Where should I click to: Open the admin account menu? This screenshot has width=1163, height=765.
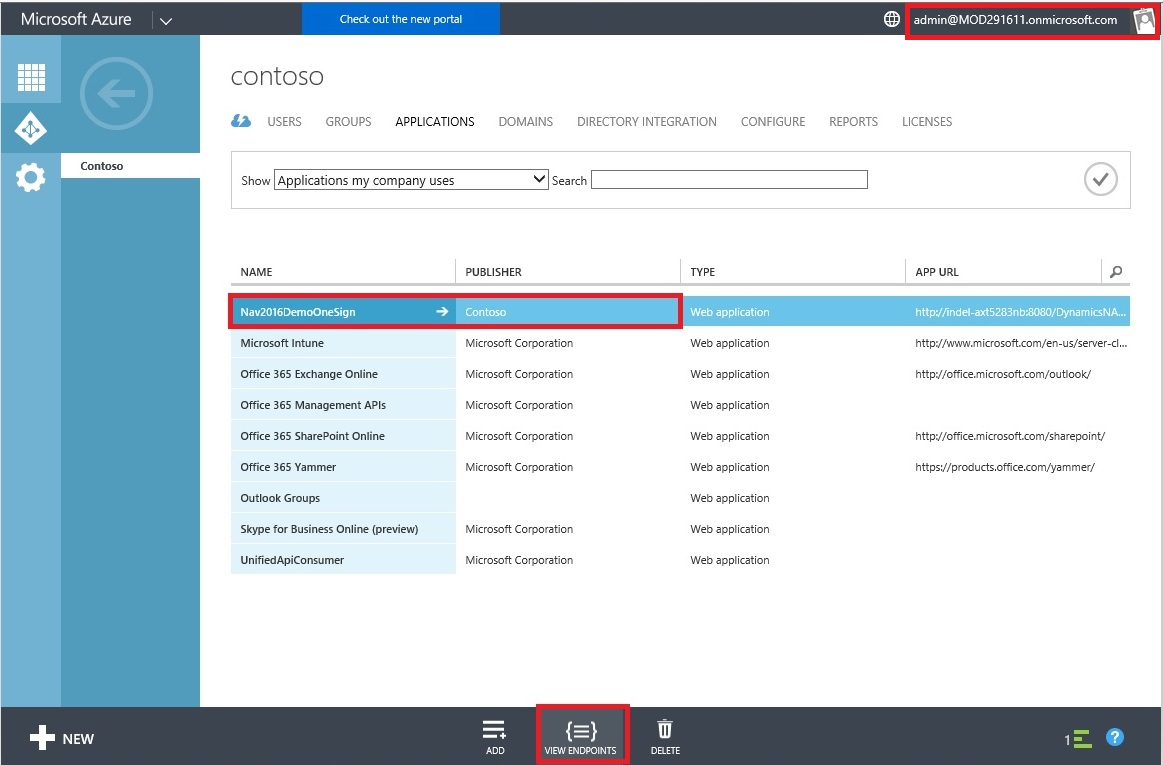tap(1016, 20)
